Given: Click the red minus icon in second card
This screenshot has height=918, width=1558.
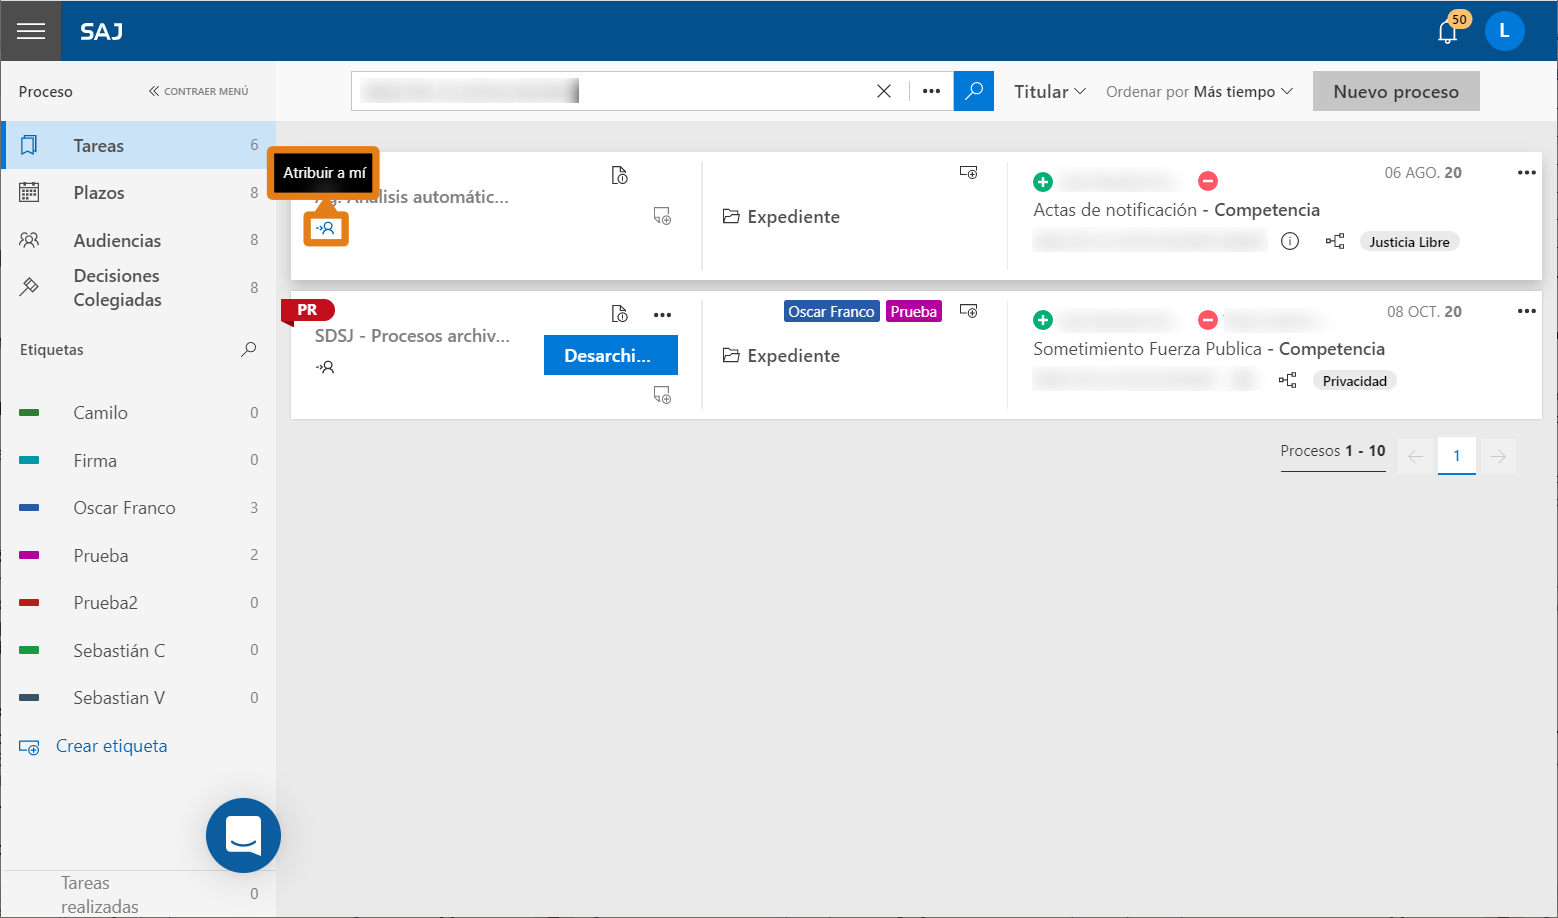Looking at the screenshot, I should 1208,320.
